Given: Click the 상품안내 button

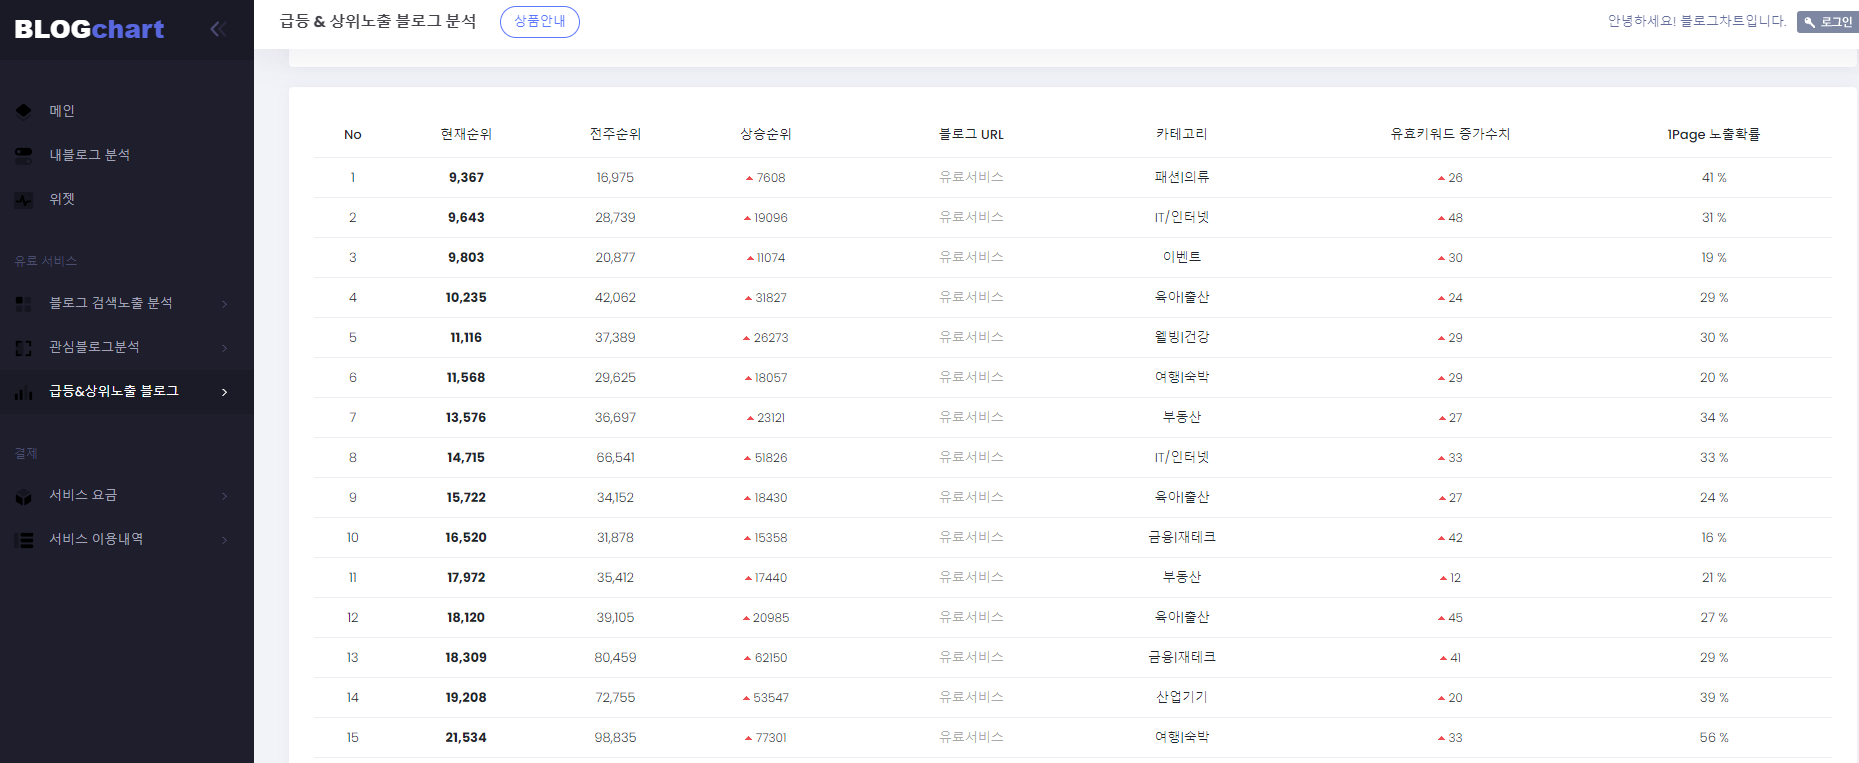Looking at the screenshot, I should pos(540,21).
